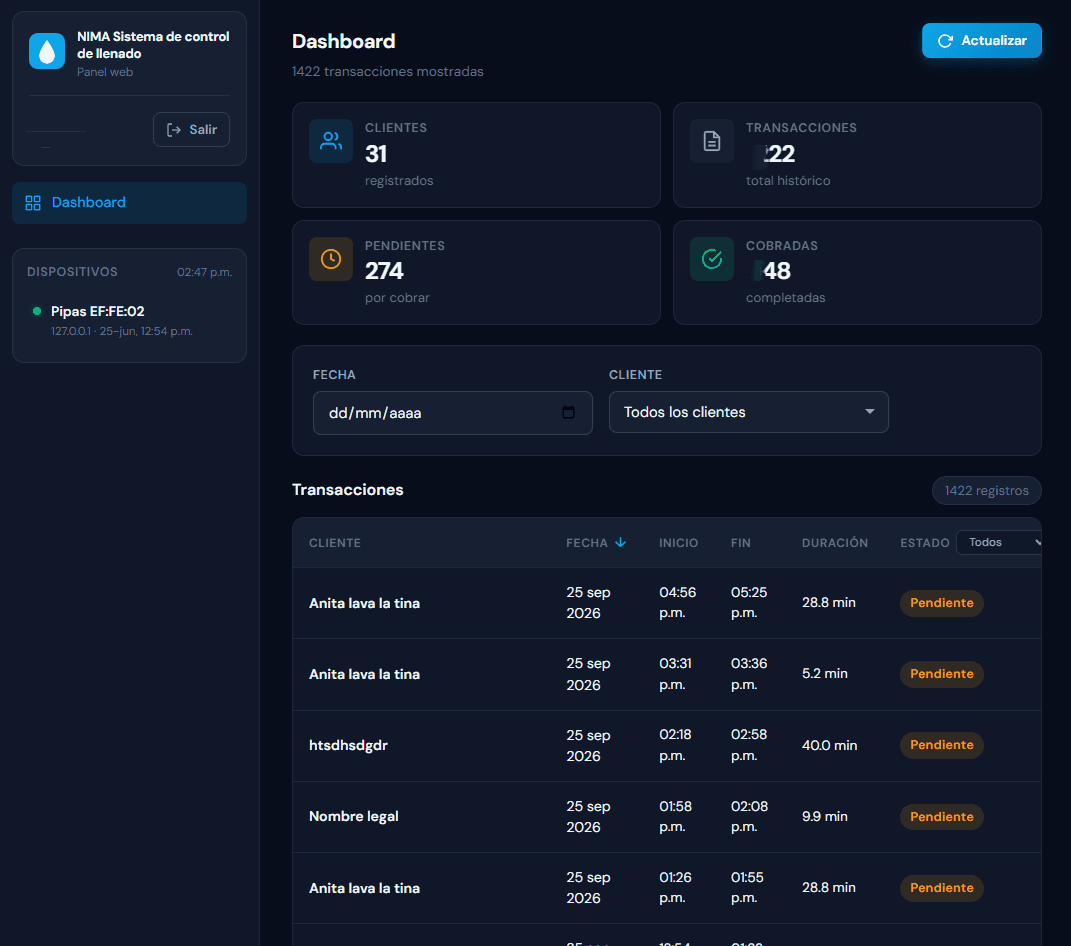
Task: Click the 04:56 p.m. start time cell
Action: click(x=678, y=602)
